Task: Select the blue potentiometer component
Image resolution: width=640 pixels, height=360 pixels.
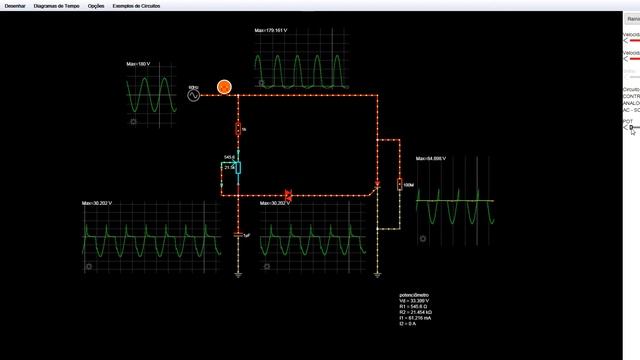Action: (x=238, y=168)
